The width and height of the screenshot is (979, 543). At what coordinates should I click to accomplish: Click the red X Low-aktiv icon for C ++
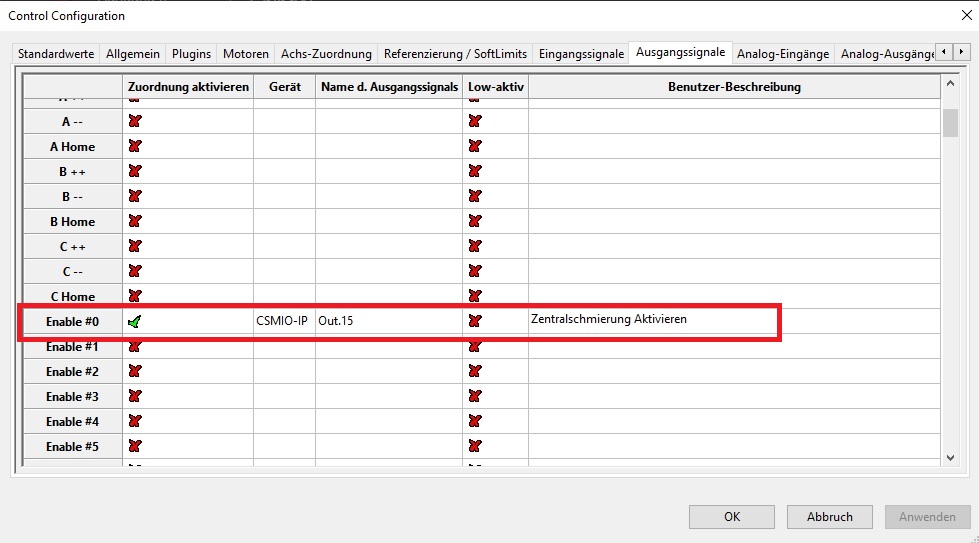pos(475,246)
